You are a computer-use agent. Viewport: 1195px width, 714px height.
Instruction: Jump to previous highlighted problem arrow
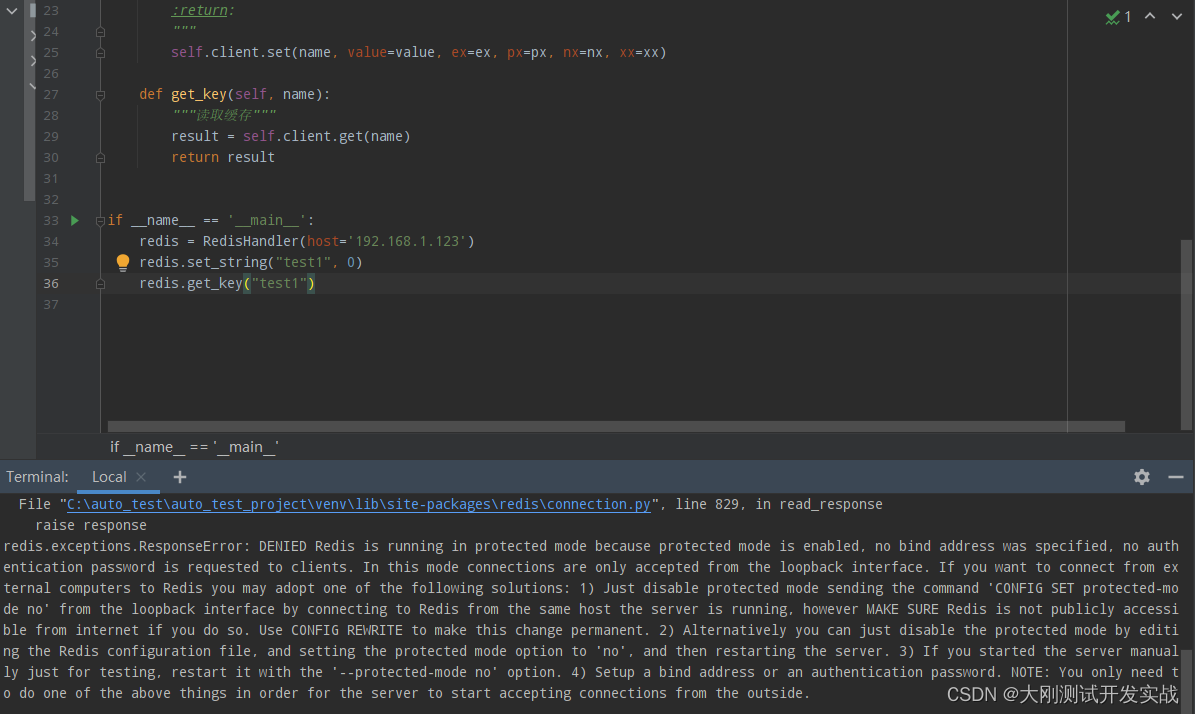click(x=1150, y=16)
